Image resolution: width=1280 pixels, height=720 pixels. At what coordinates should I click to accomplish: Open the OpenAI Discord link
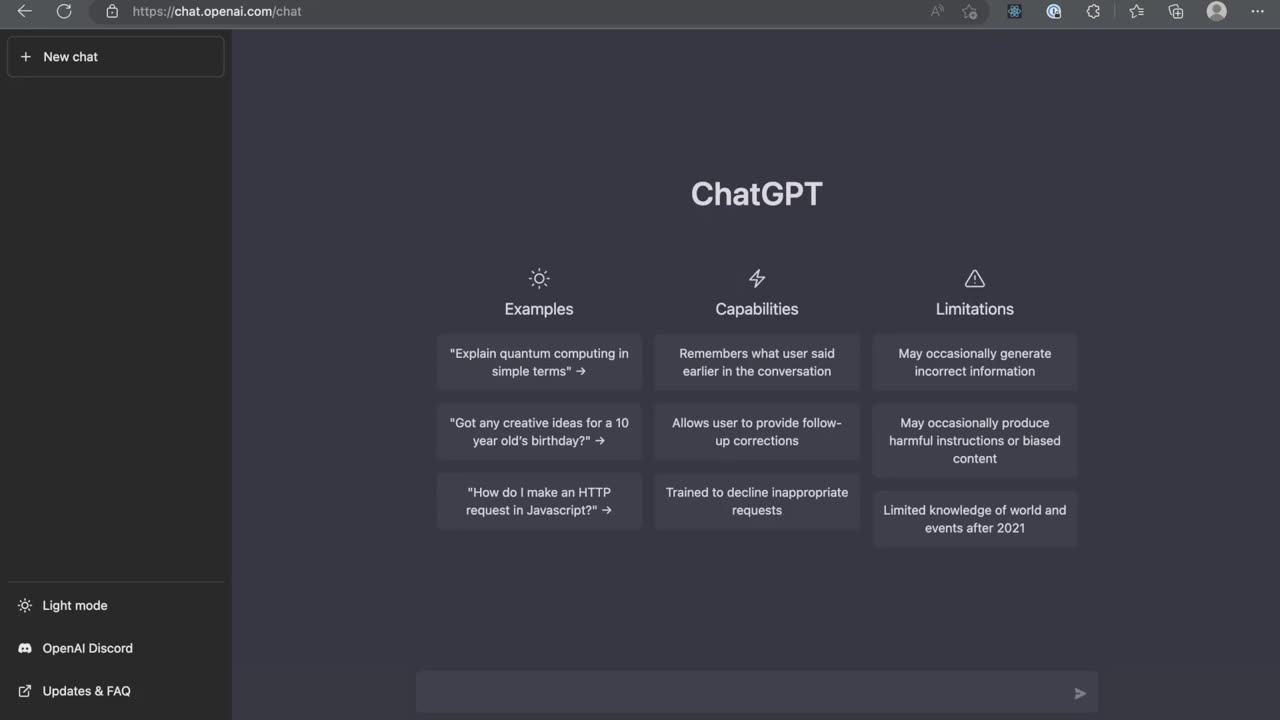116,649
